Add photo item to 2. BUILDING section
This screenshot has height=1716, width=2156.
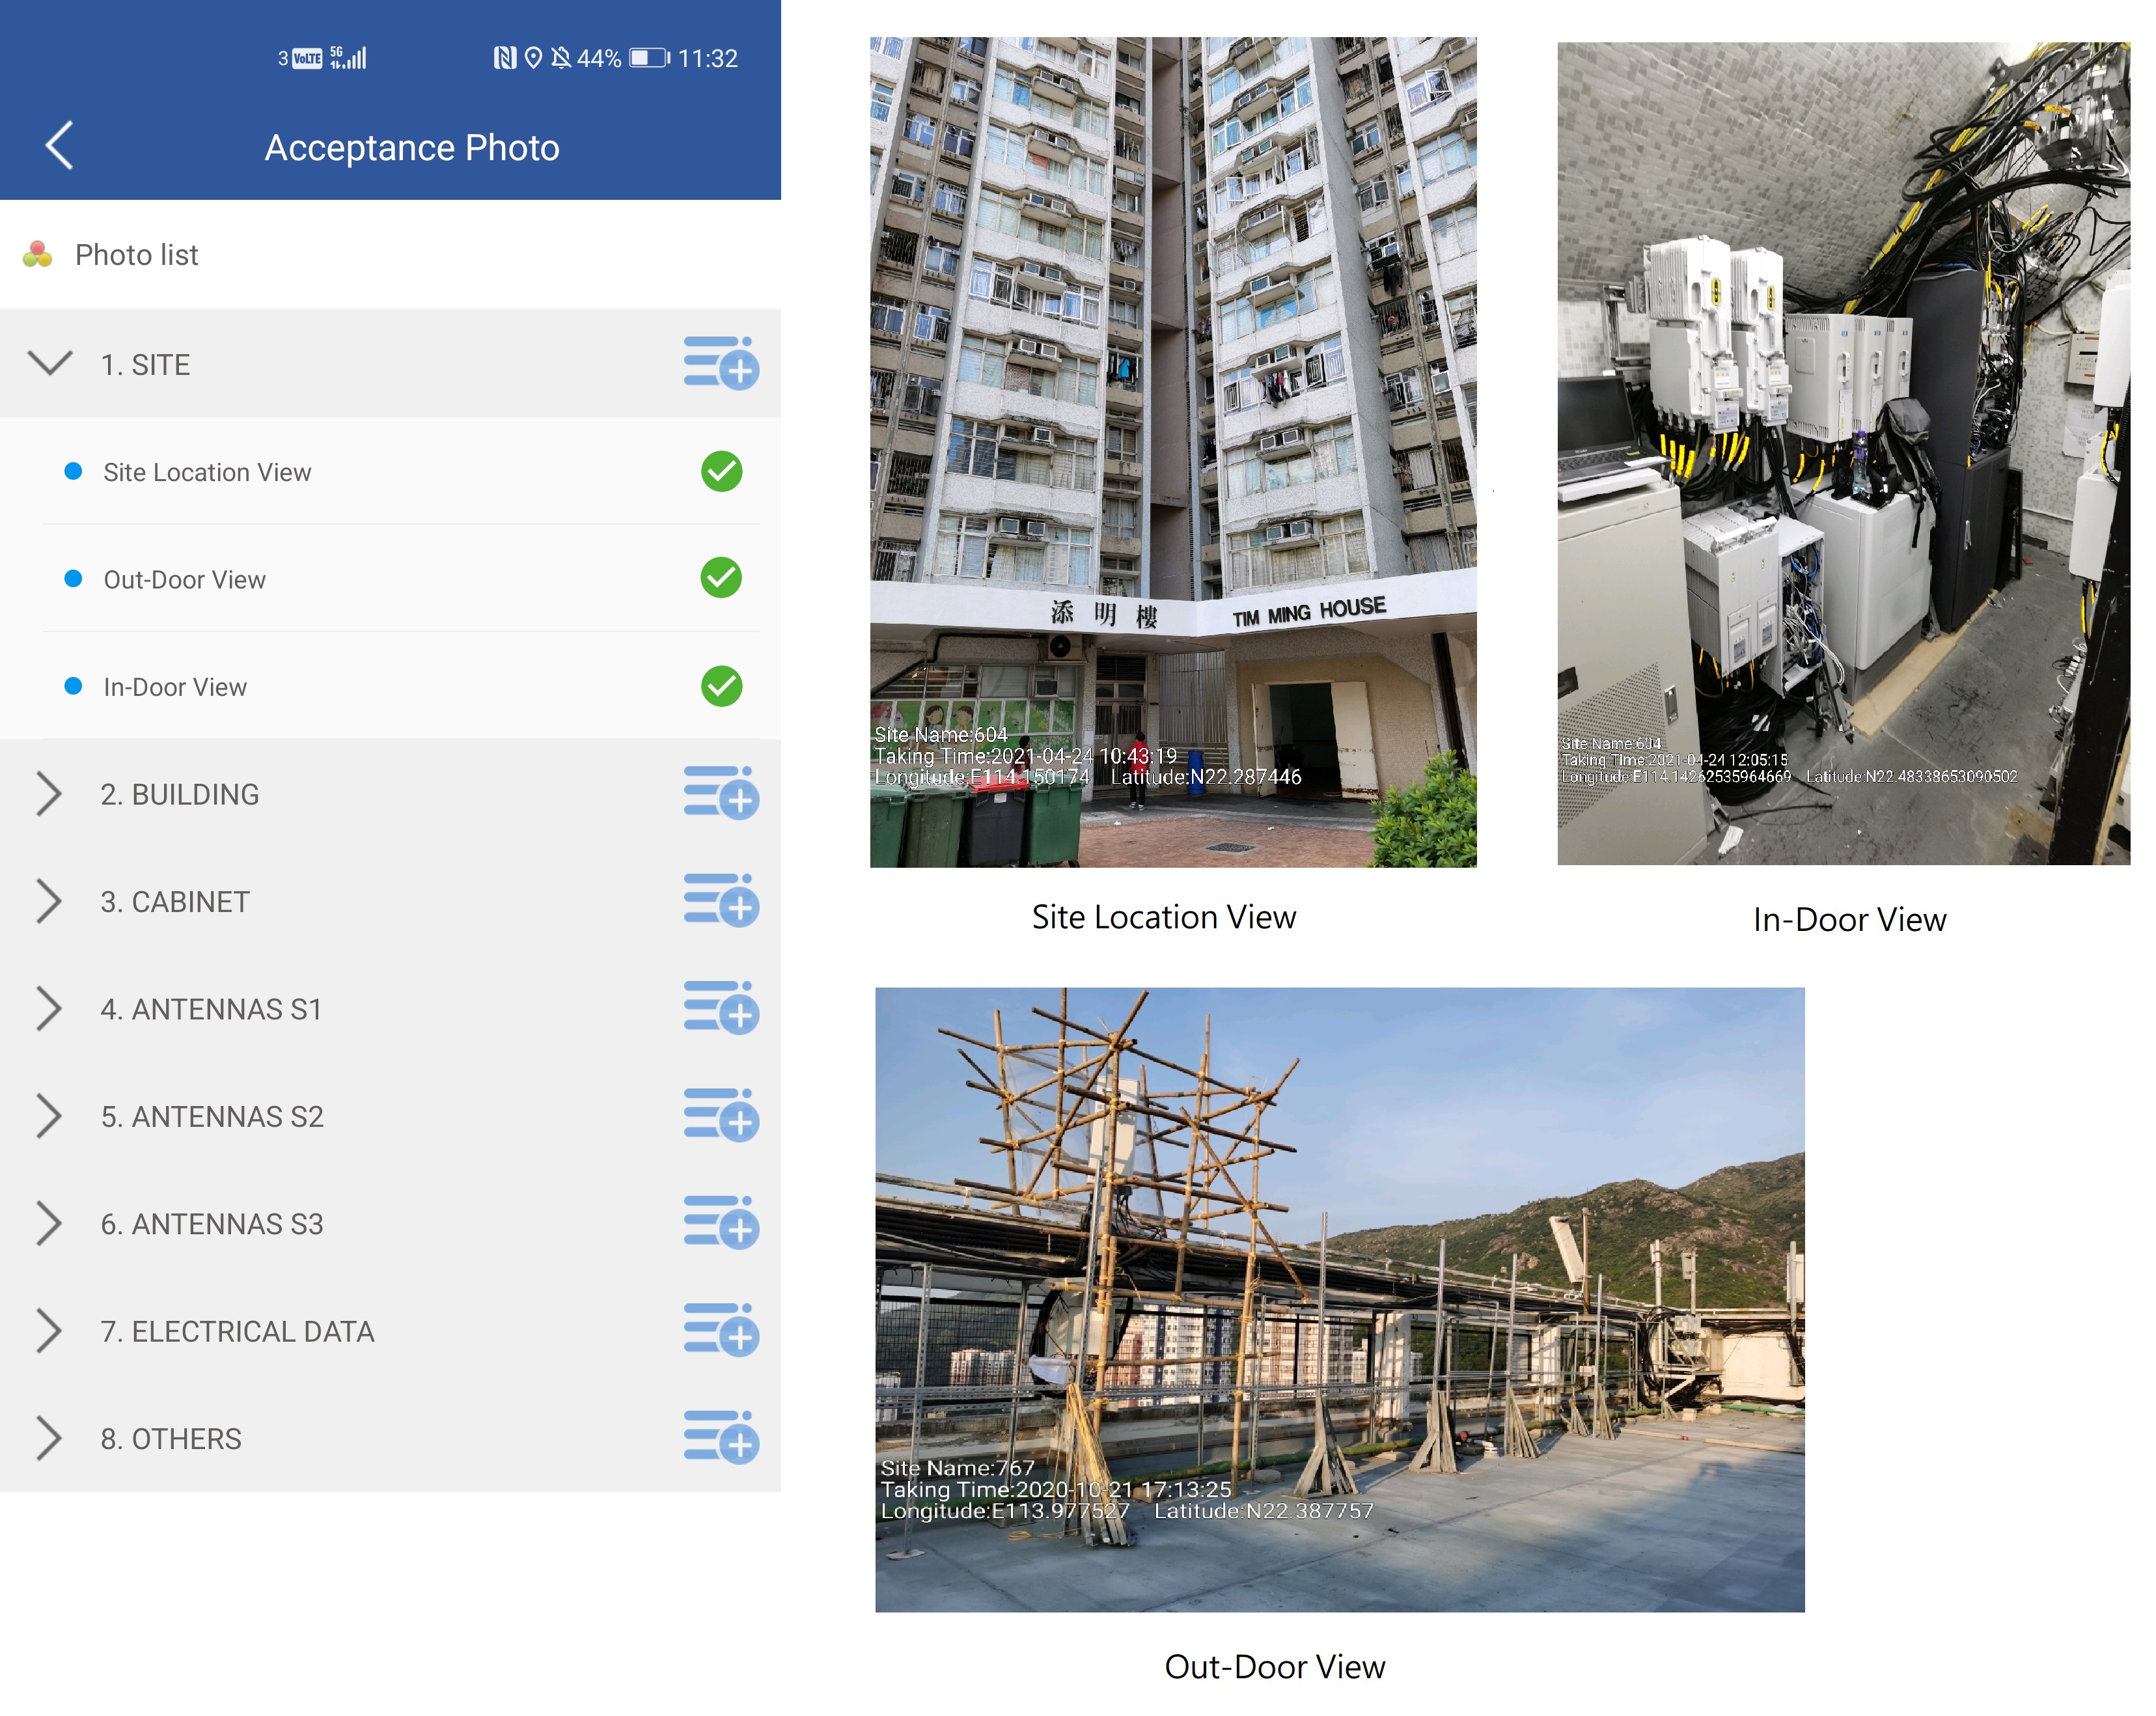pos(721,793)
